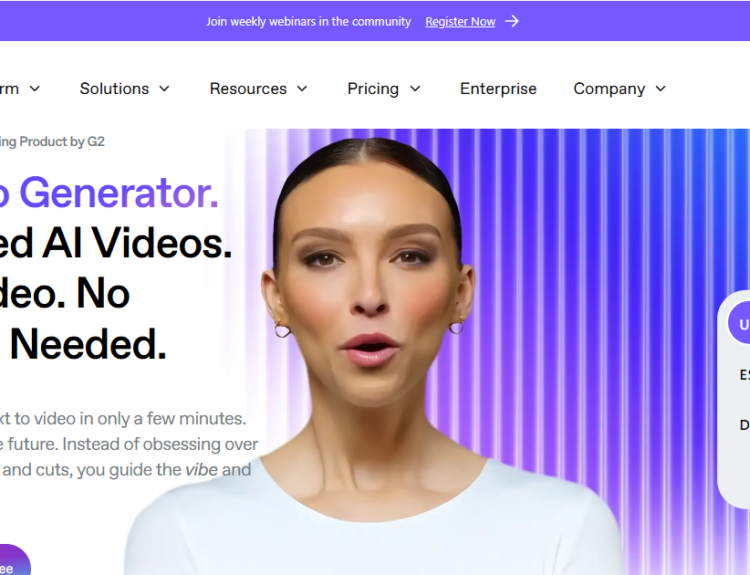The height and width of the screenshot is (575, 750).
Task: Click the arrow icon beside Register Now
Action: click(x=512, y=21)
